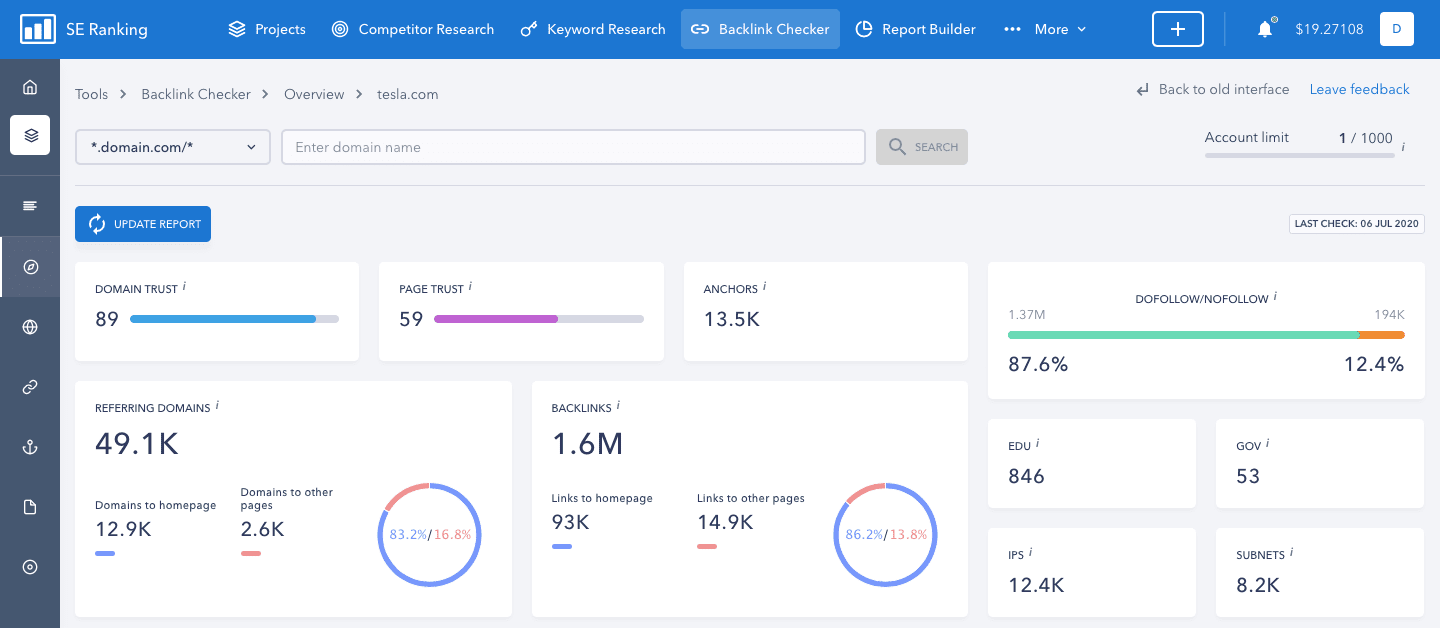This screenshot has width=1440, height=628.
Task: Open the *.domain.com/* scope dropdown
Action: click(173, 147)
